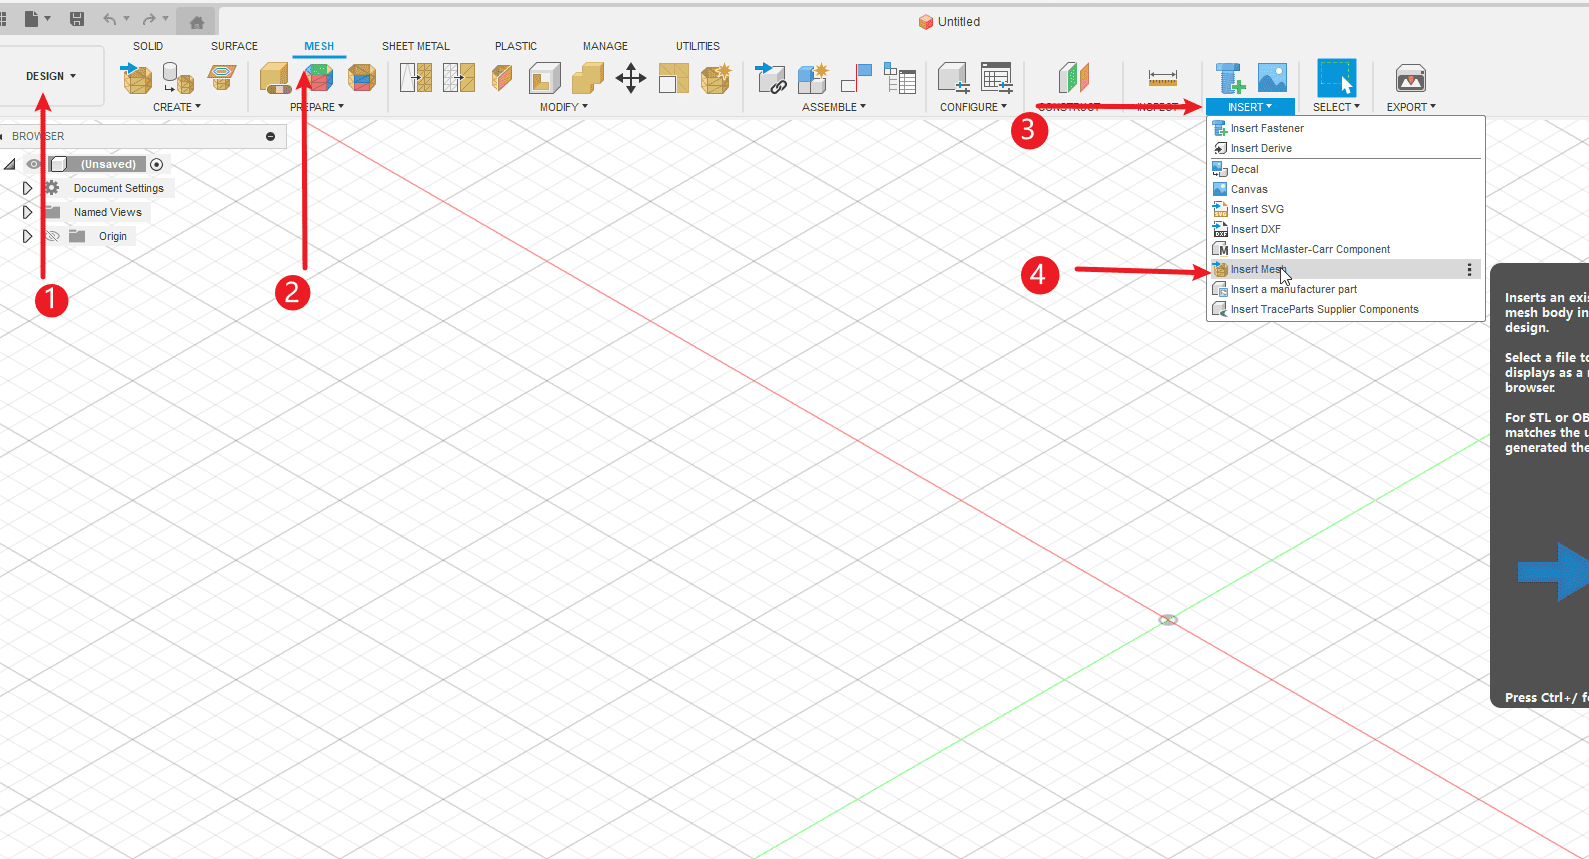Click the three-dot options beside Insert Mesh
Viewport: 1589px width, 859px height.
1469,269
